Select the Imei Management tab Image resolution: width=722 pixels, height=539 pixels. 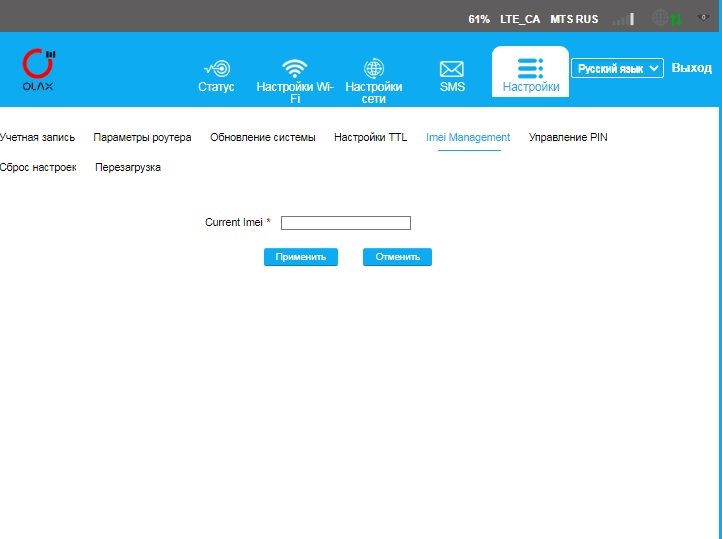pyautogui.click(x=467, y=137)
